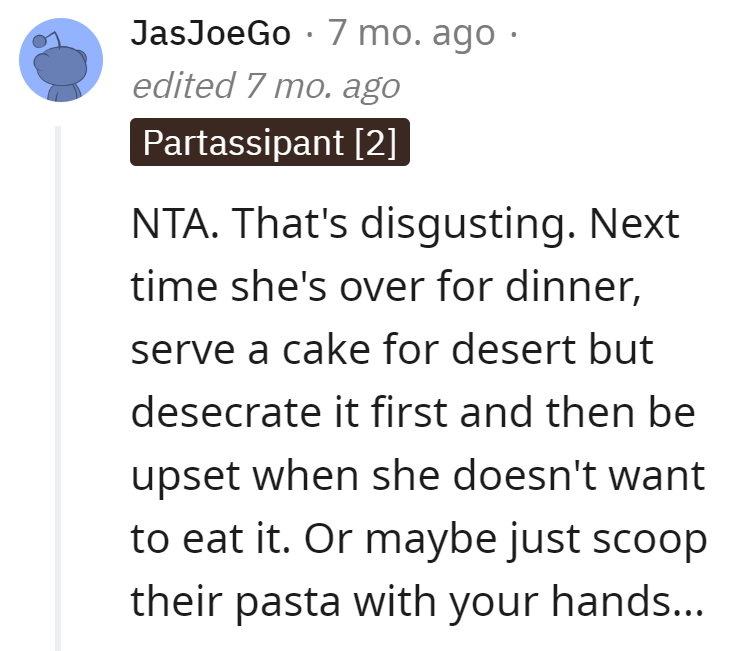Click the word 'pasta' in the last line
Screen dimensions: 735x651
tap(287, 602)
